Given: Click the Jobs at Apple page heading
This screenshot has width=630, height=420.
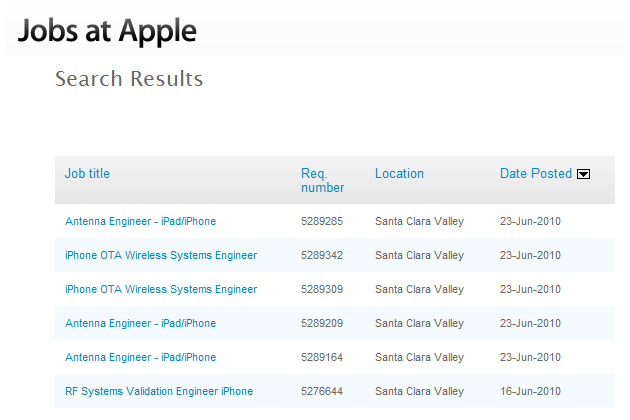Looking at the screenshot, I should click(x=107, y=31).
